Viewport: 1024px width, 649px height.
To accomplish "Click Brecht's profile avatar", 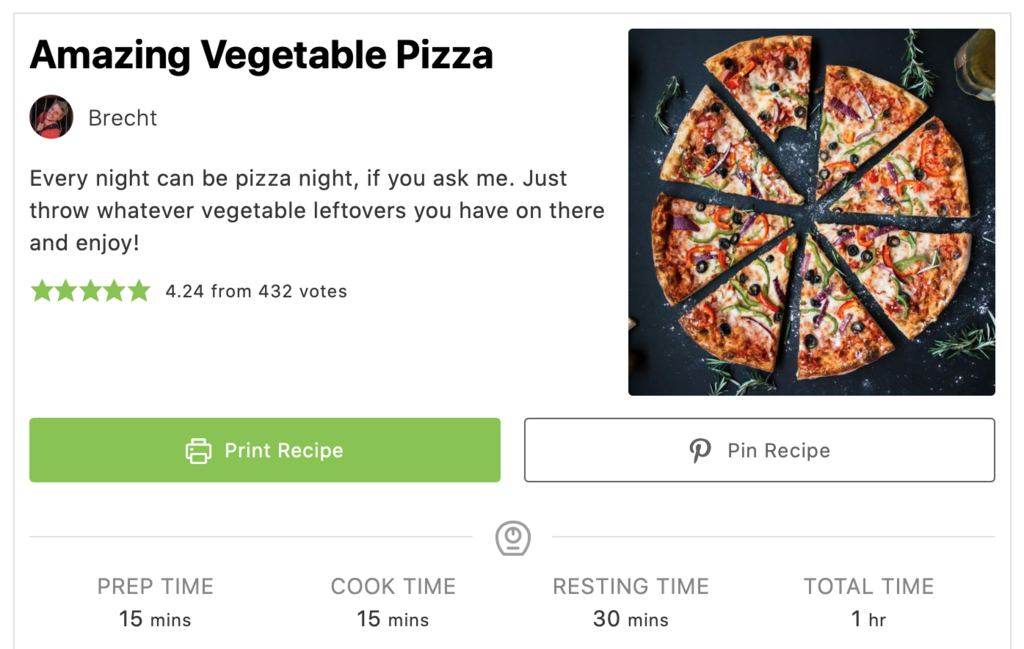I will [51, 117].
